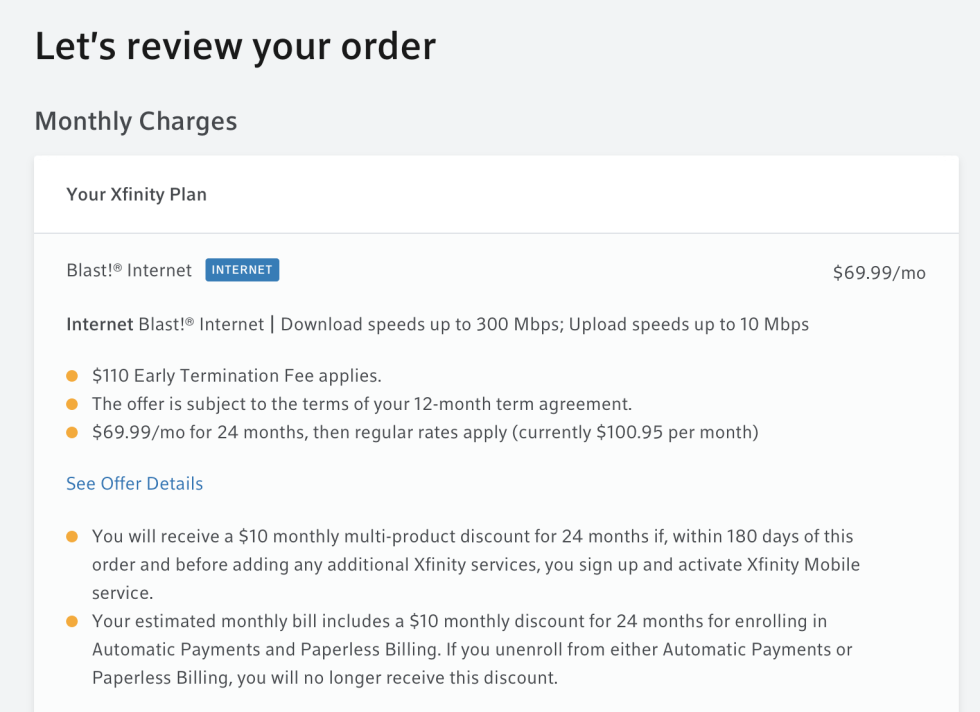Click the "$110 Early Termination Fee applies" line

236,376
